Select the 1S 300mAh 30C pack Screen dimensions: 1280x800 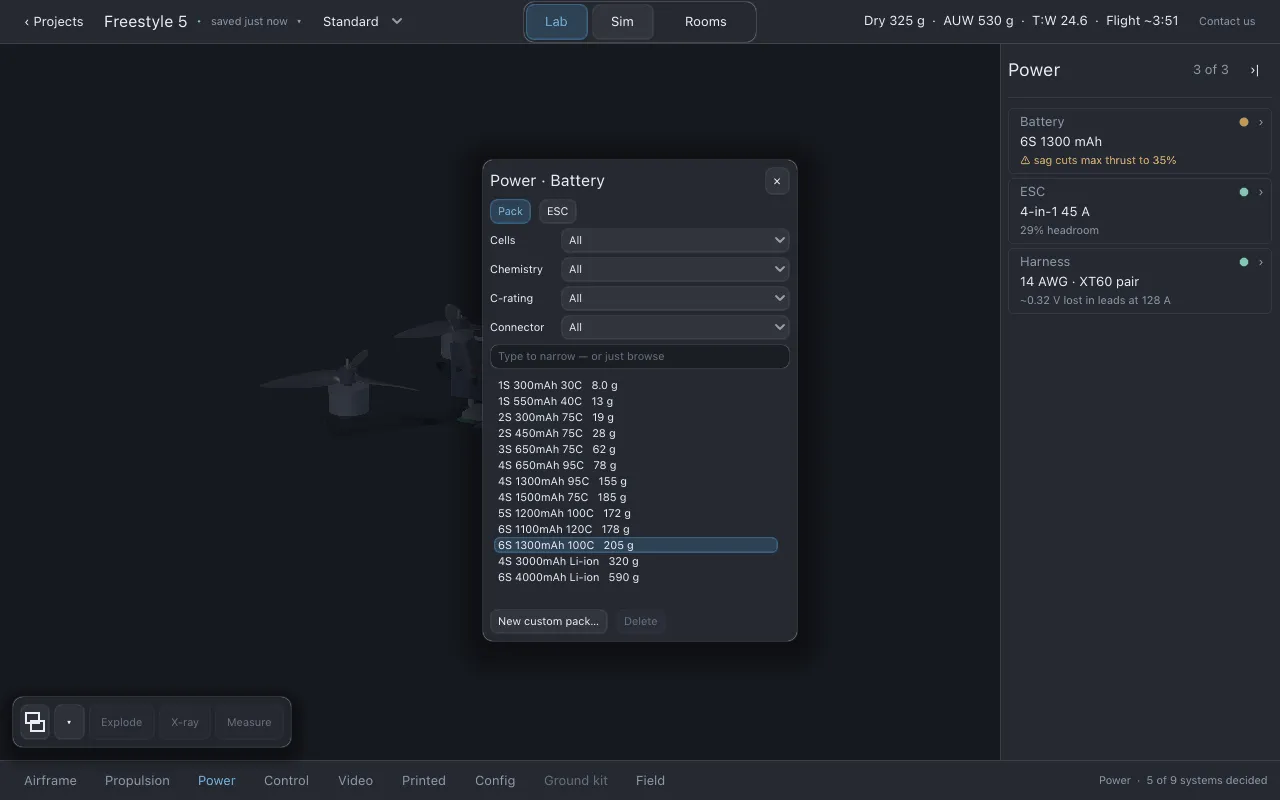636,385
